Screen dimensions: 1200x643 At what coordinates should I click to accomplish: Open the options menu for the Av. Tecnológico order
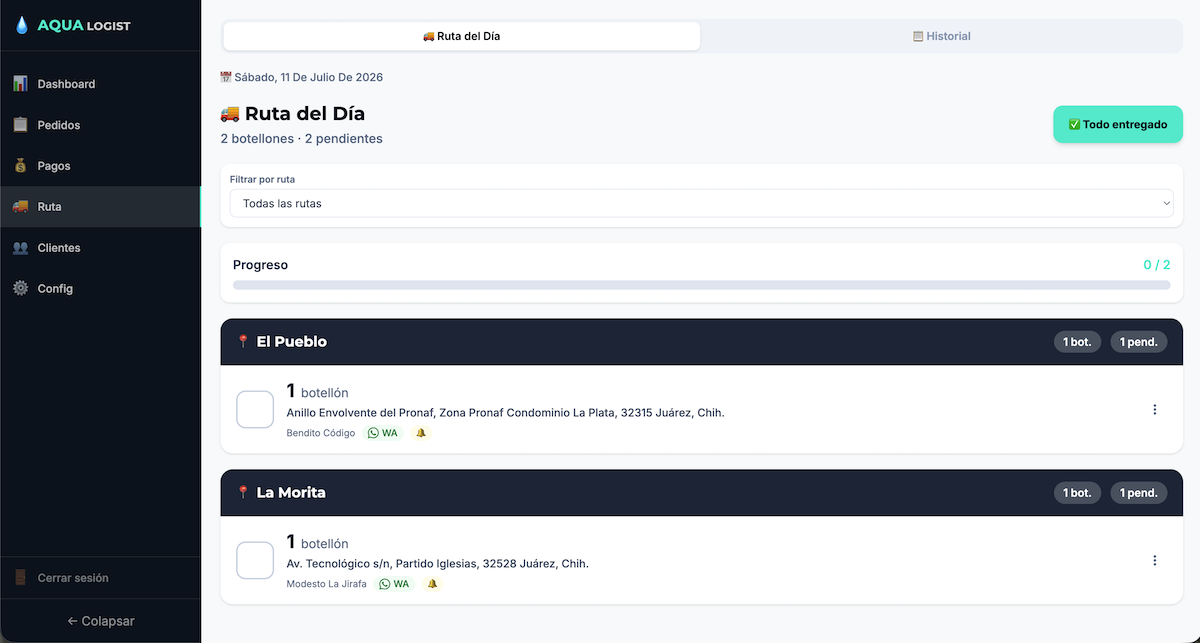coord(1155,561)
